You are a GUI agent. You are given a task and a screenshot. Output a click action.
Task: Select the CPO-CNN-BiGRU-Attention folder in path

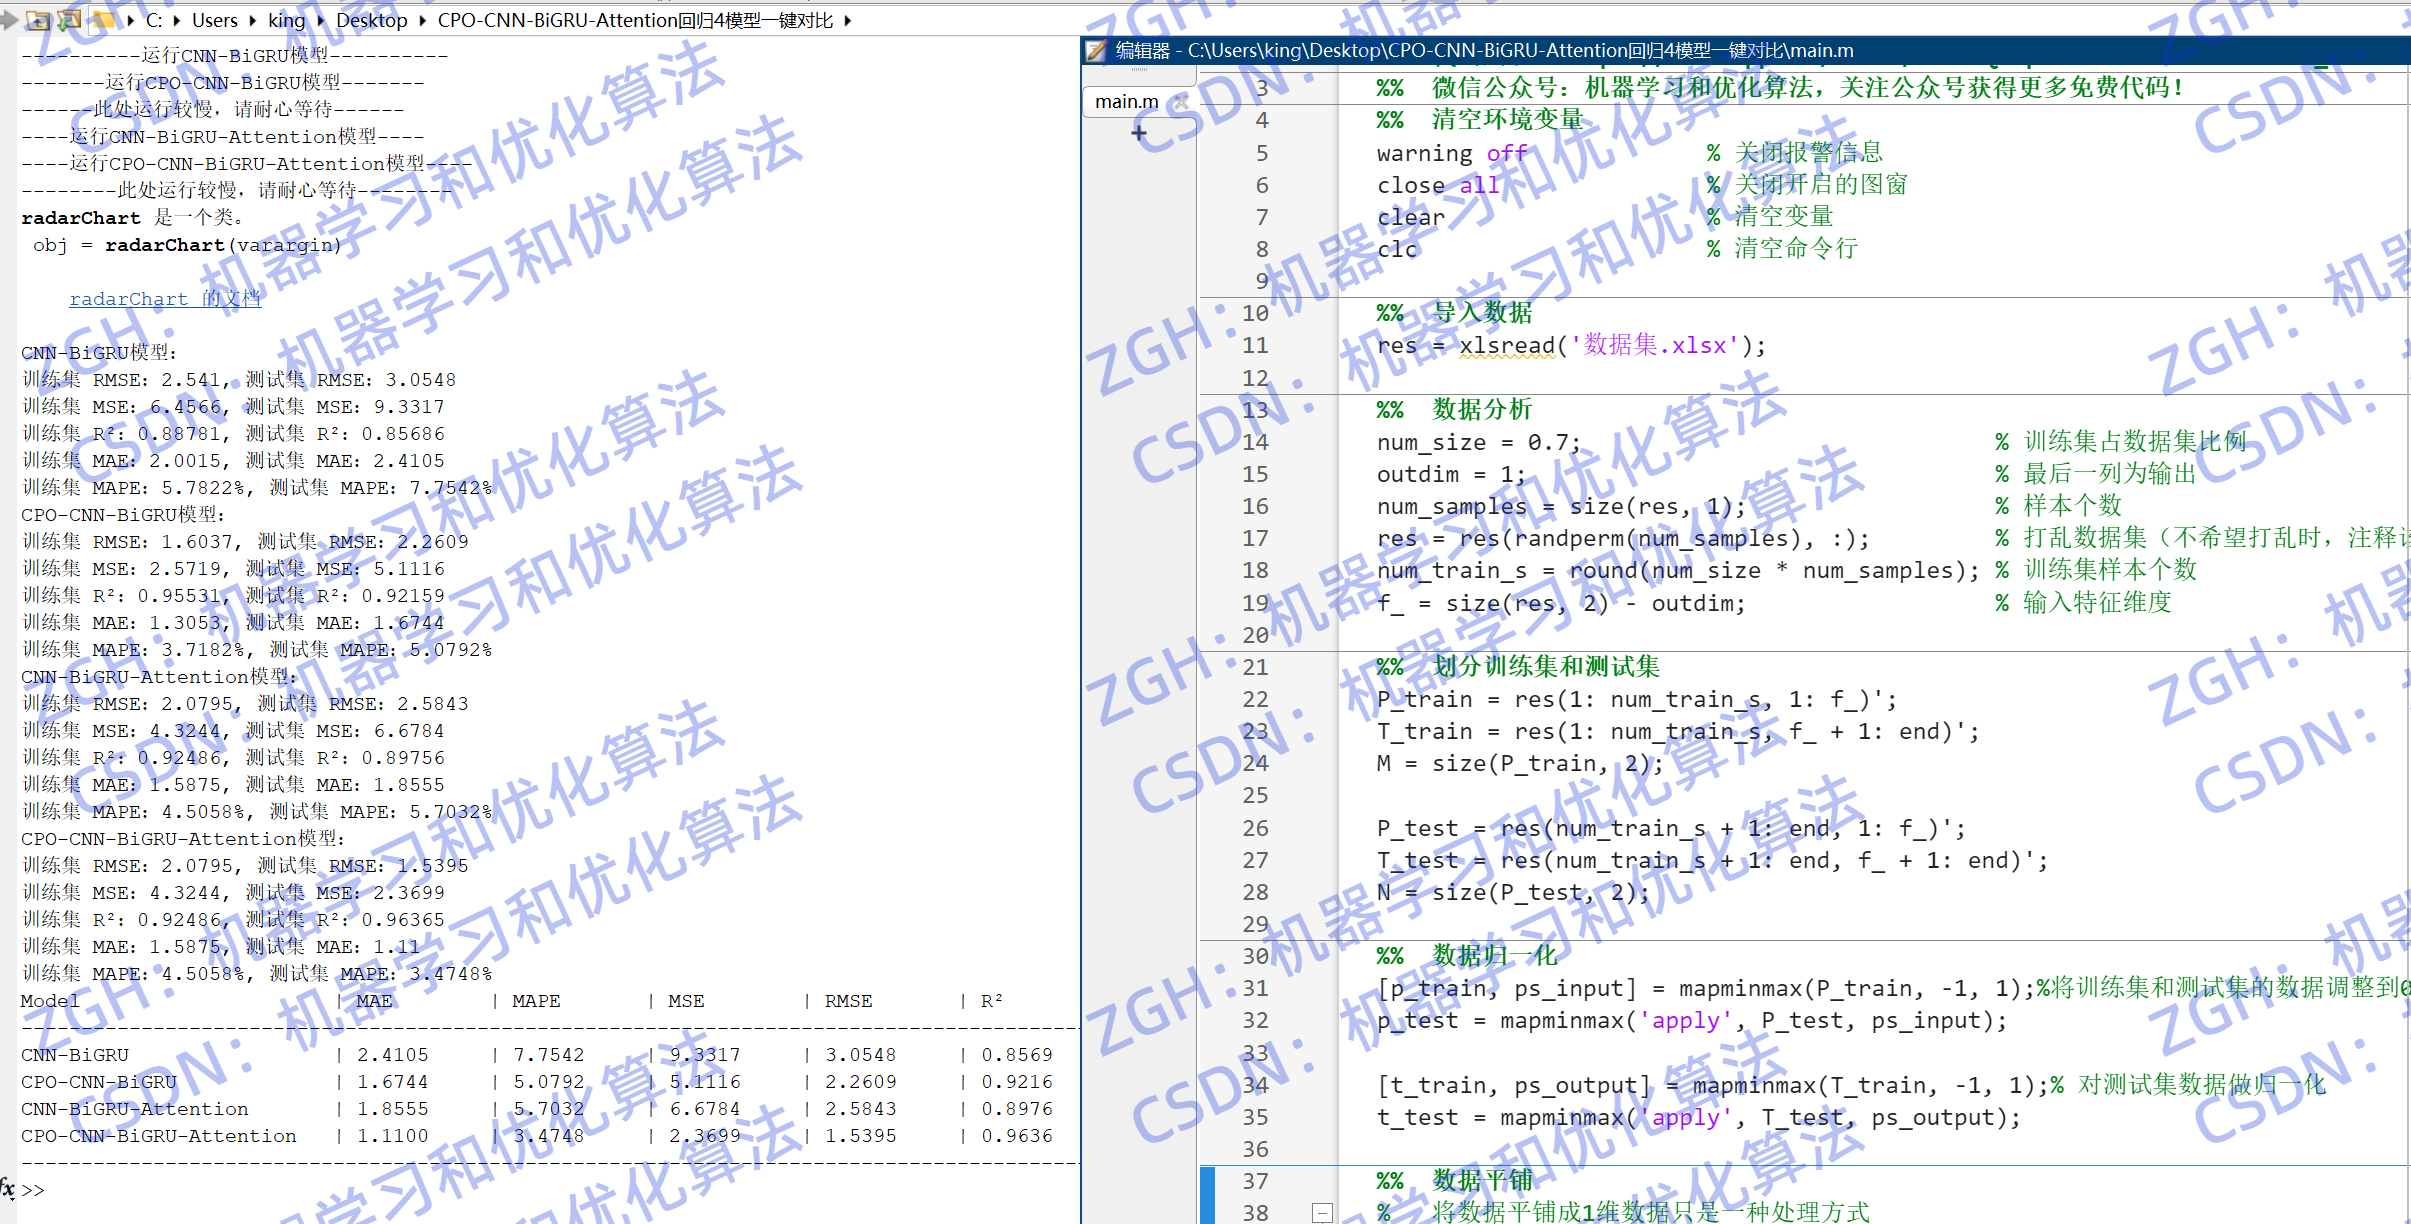point(635,20)
